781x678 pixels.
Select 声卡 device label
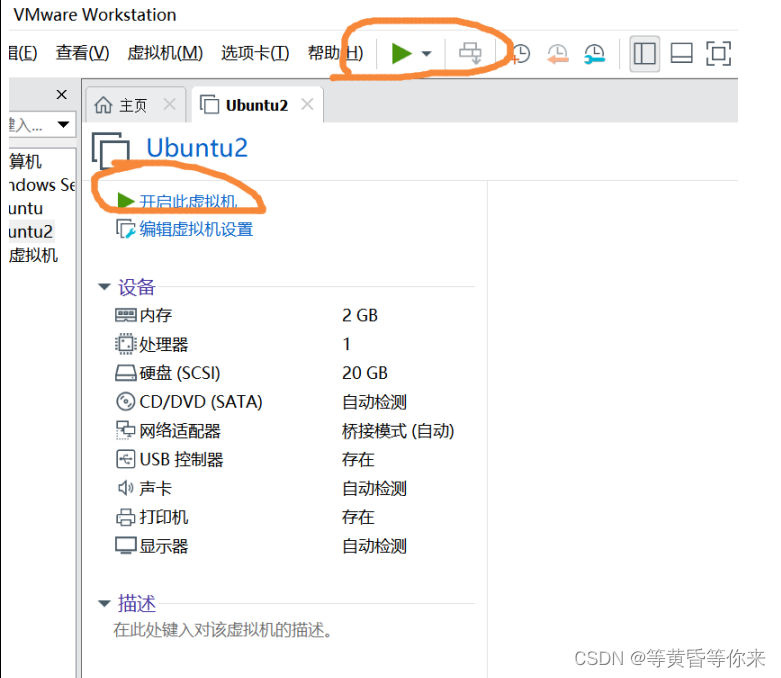coord(155,488)
